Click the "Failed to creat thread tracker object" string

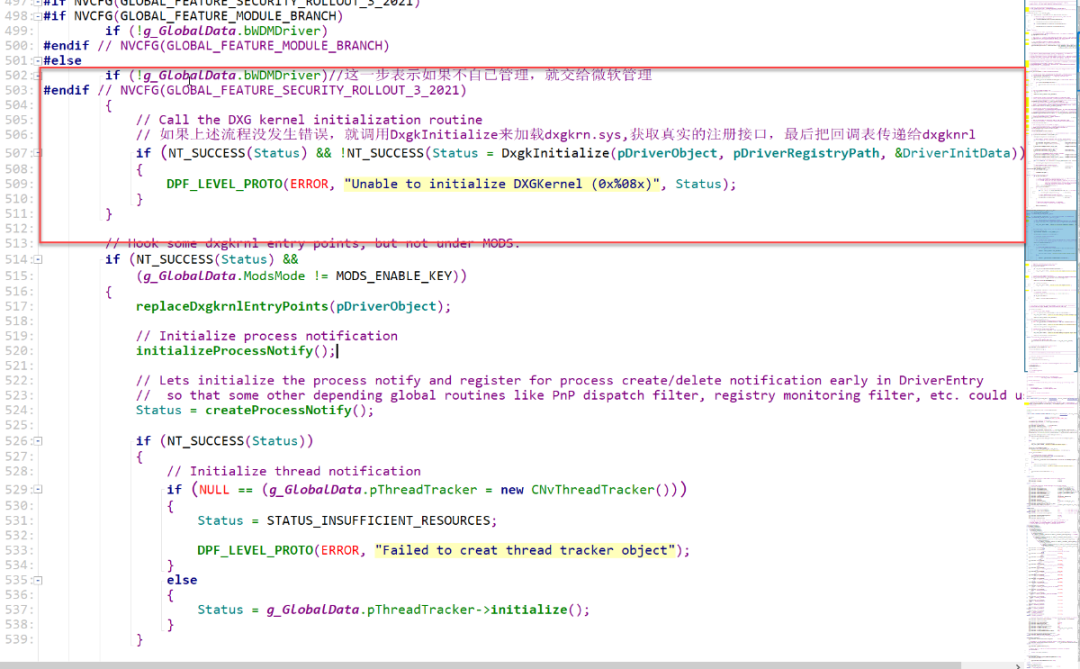(x=525, y=550)
